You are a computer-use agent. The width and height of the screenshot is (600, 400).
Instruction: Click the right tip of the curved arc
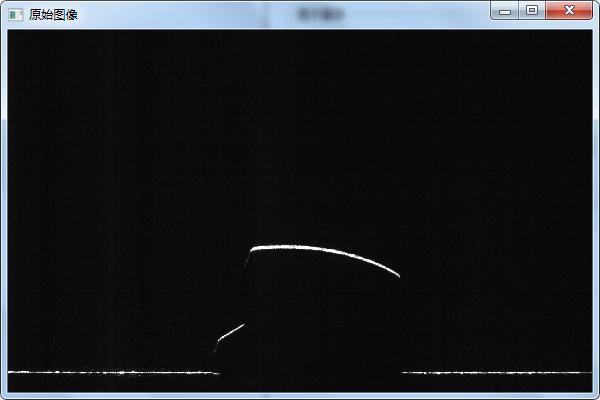398,274
